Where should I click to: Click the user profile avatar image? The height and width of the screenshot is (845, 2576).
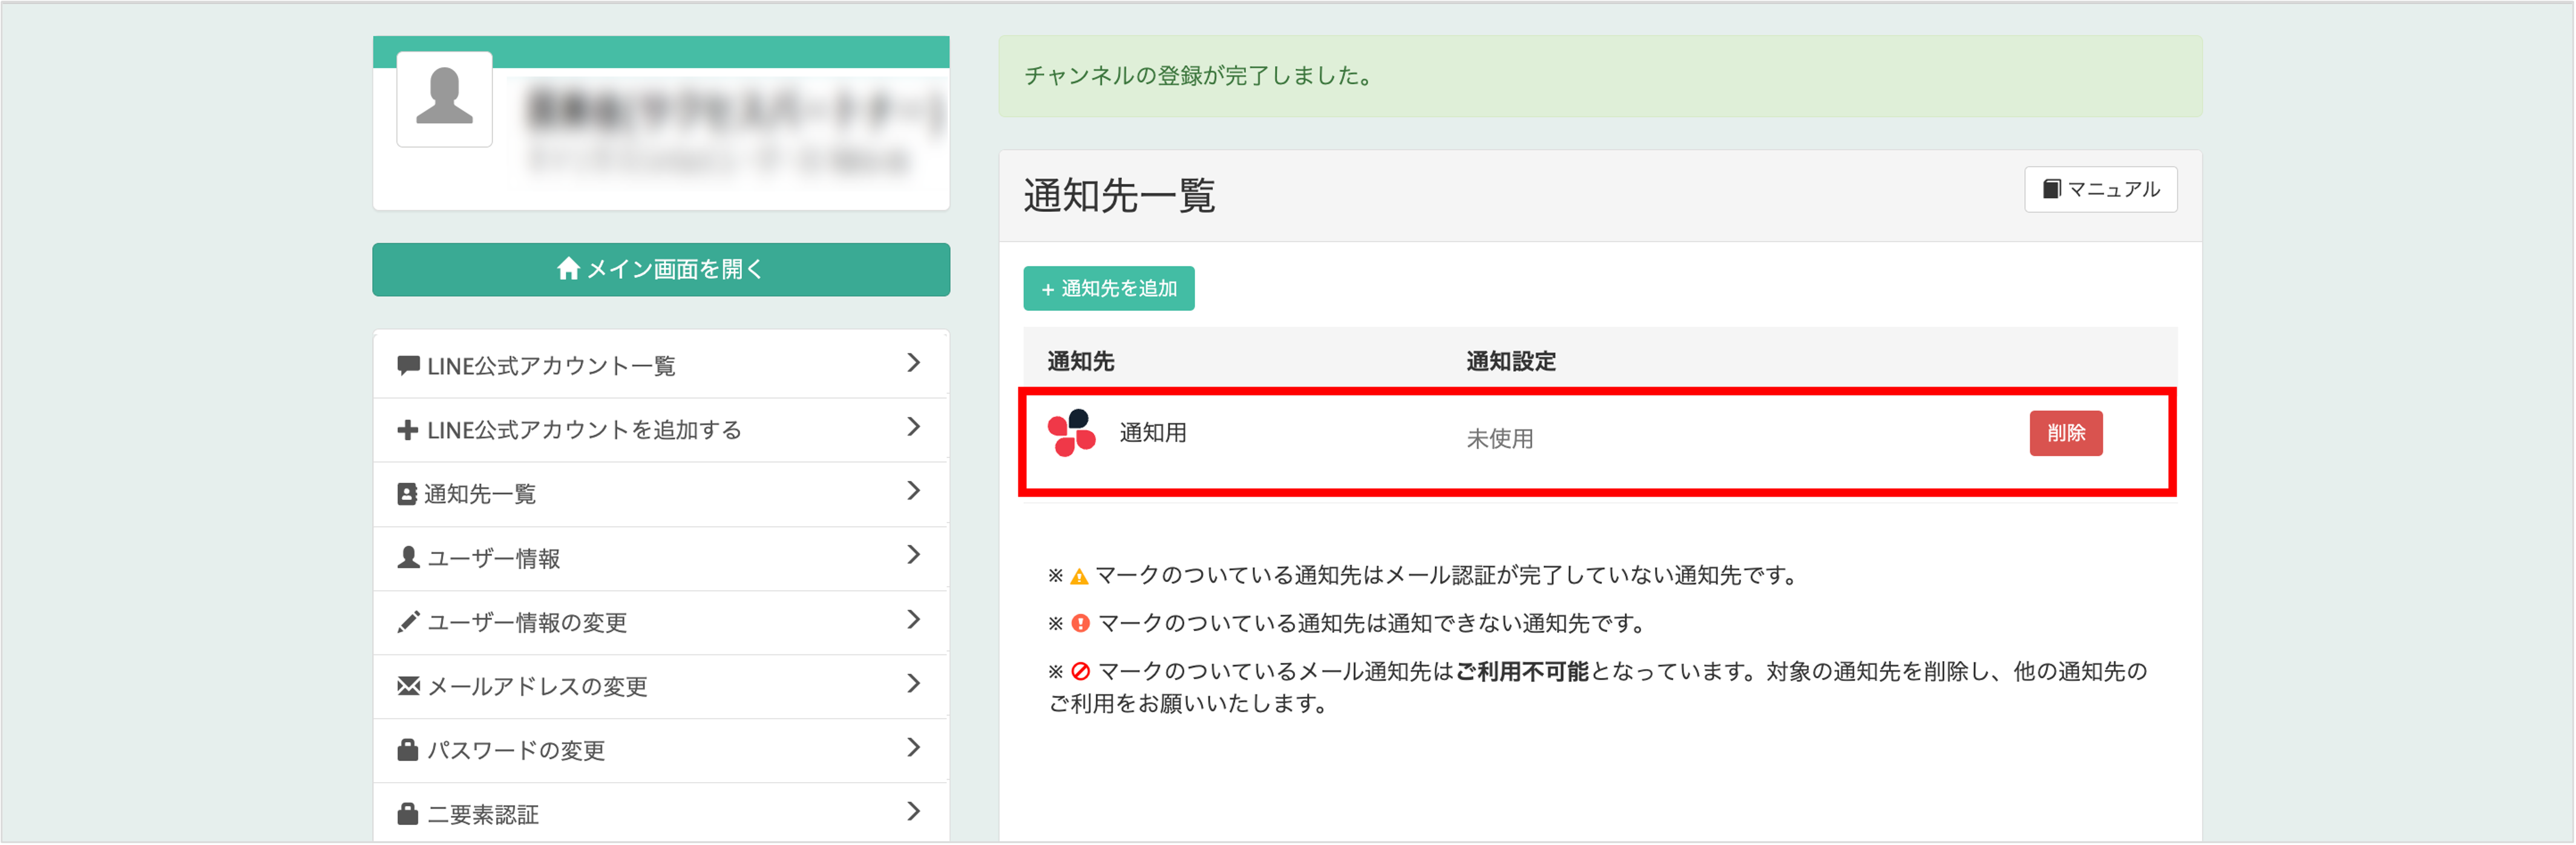pos(444,99)
